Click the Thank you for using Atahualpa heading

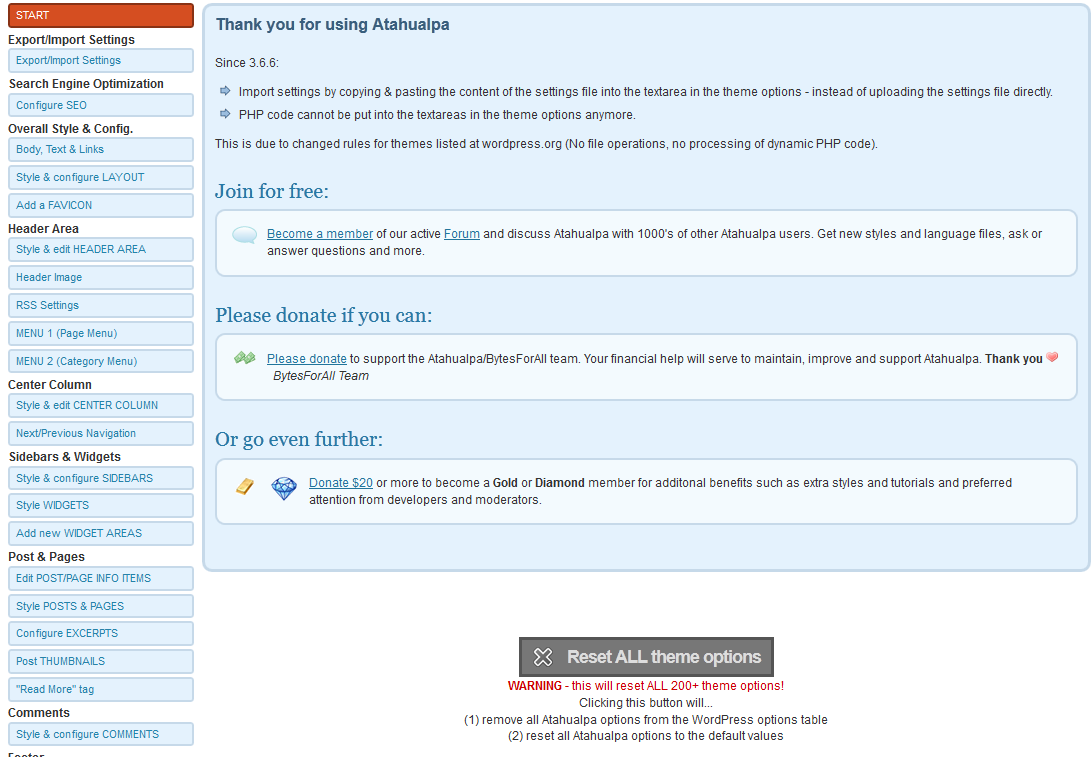[x=332, y=24]
